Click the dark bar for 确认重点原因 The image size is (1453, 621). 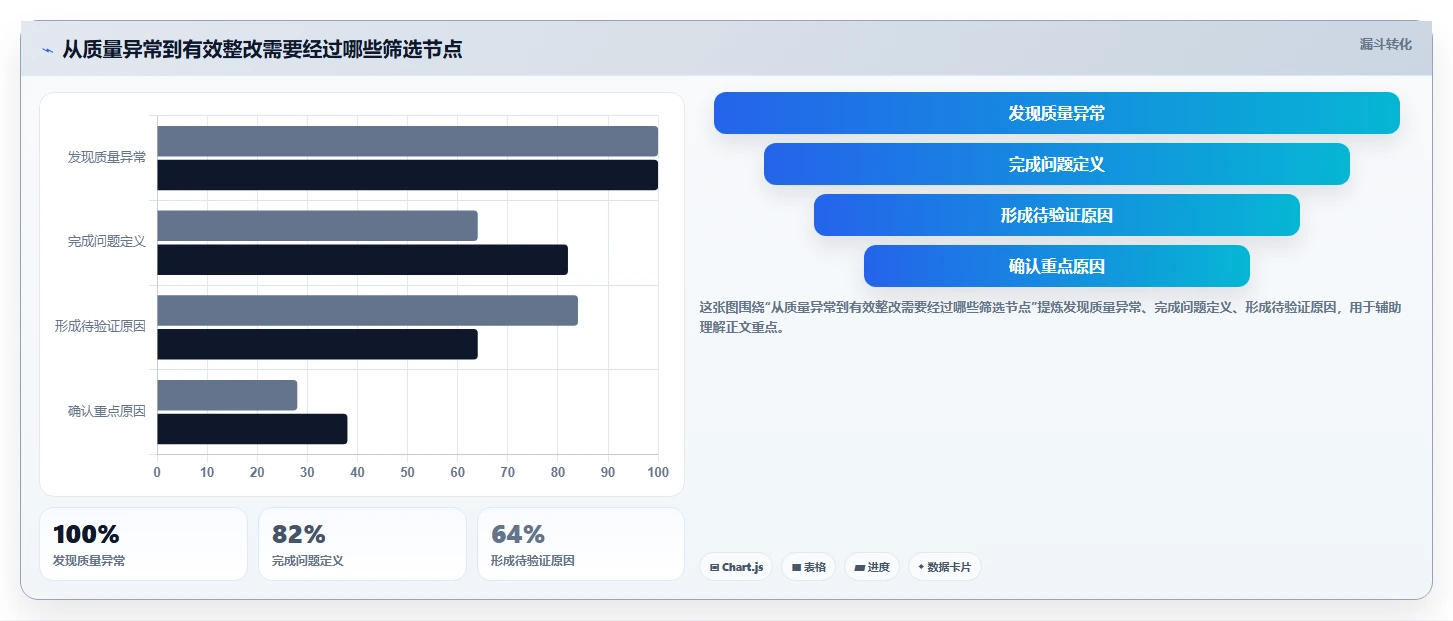click(252, 429)
